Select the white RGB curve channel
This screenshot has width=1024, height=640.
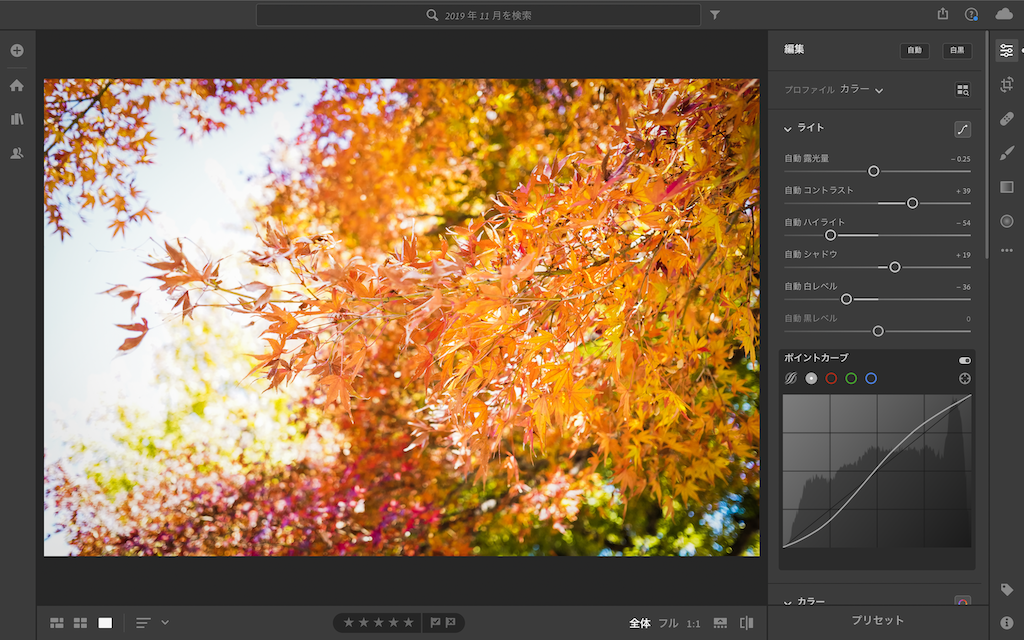tap(811, 379)
